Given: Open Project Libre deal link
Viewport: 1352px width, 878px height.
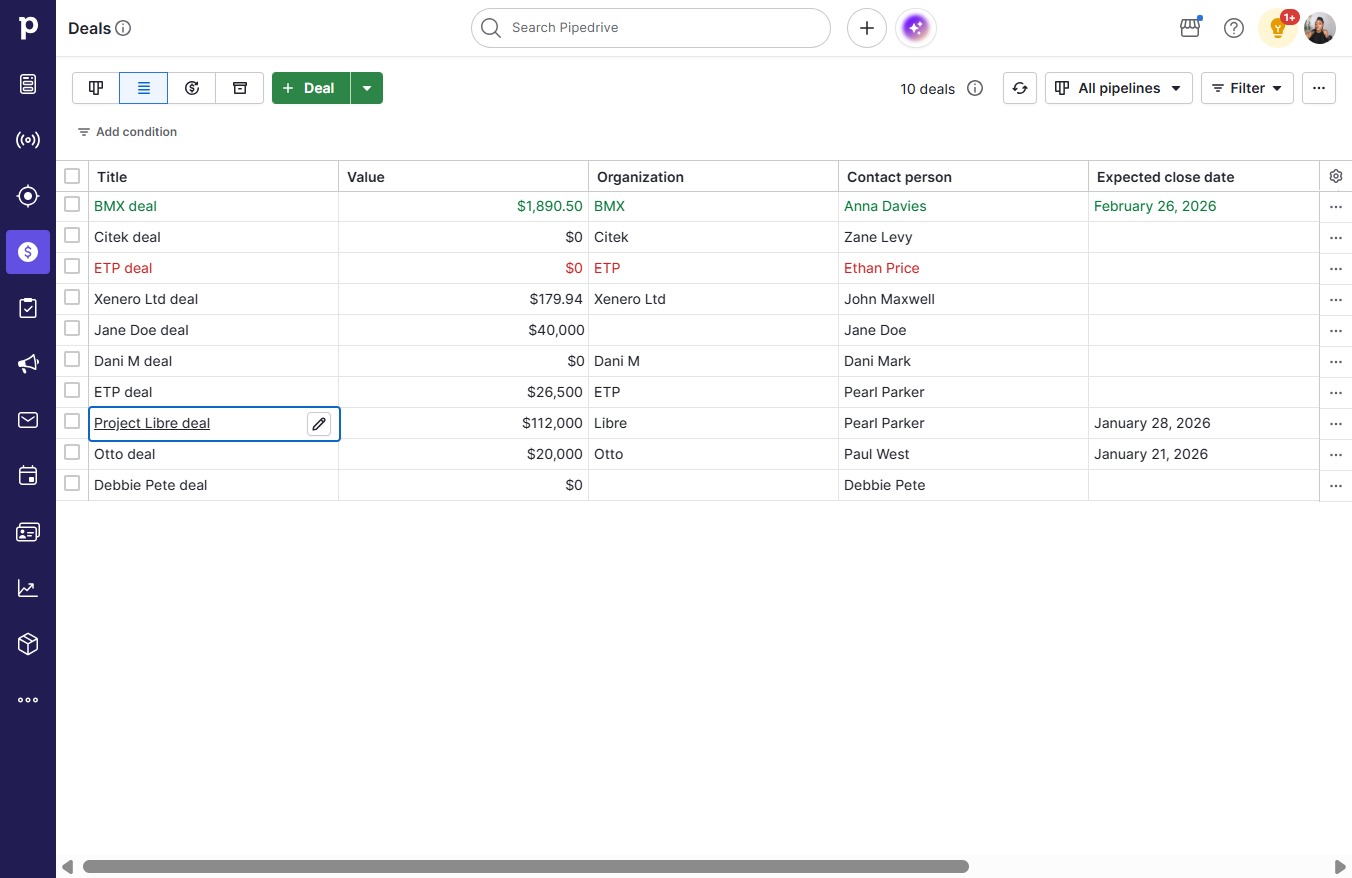Looking at the screenshot, I should point(152,423).
